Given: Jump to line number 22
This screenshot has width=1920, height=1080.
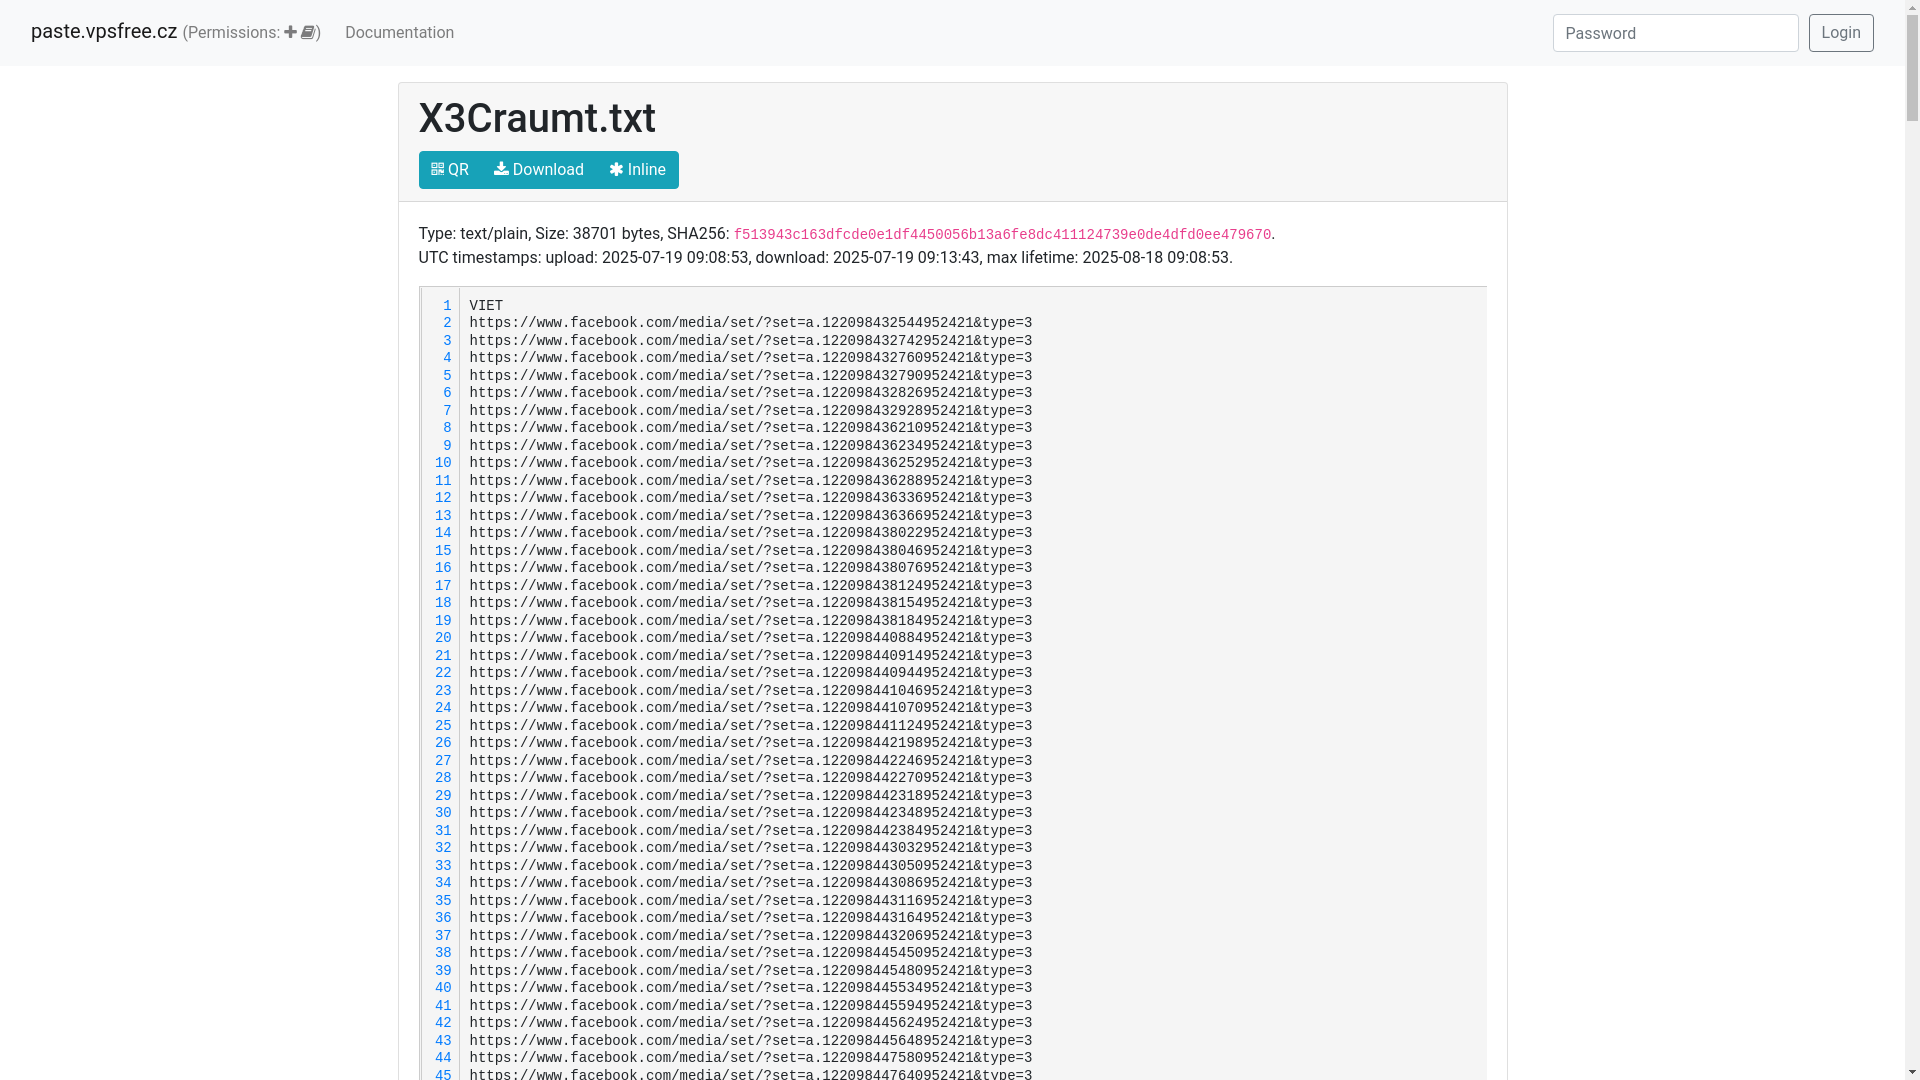Looking at the screenshot, I should [x=443, y=673].
